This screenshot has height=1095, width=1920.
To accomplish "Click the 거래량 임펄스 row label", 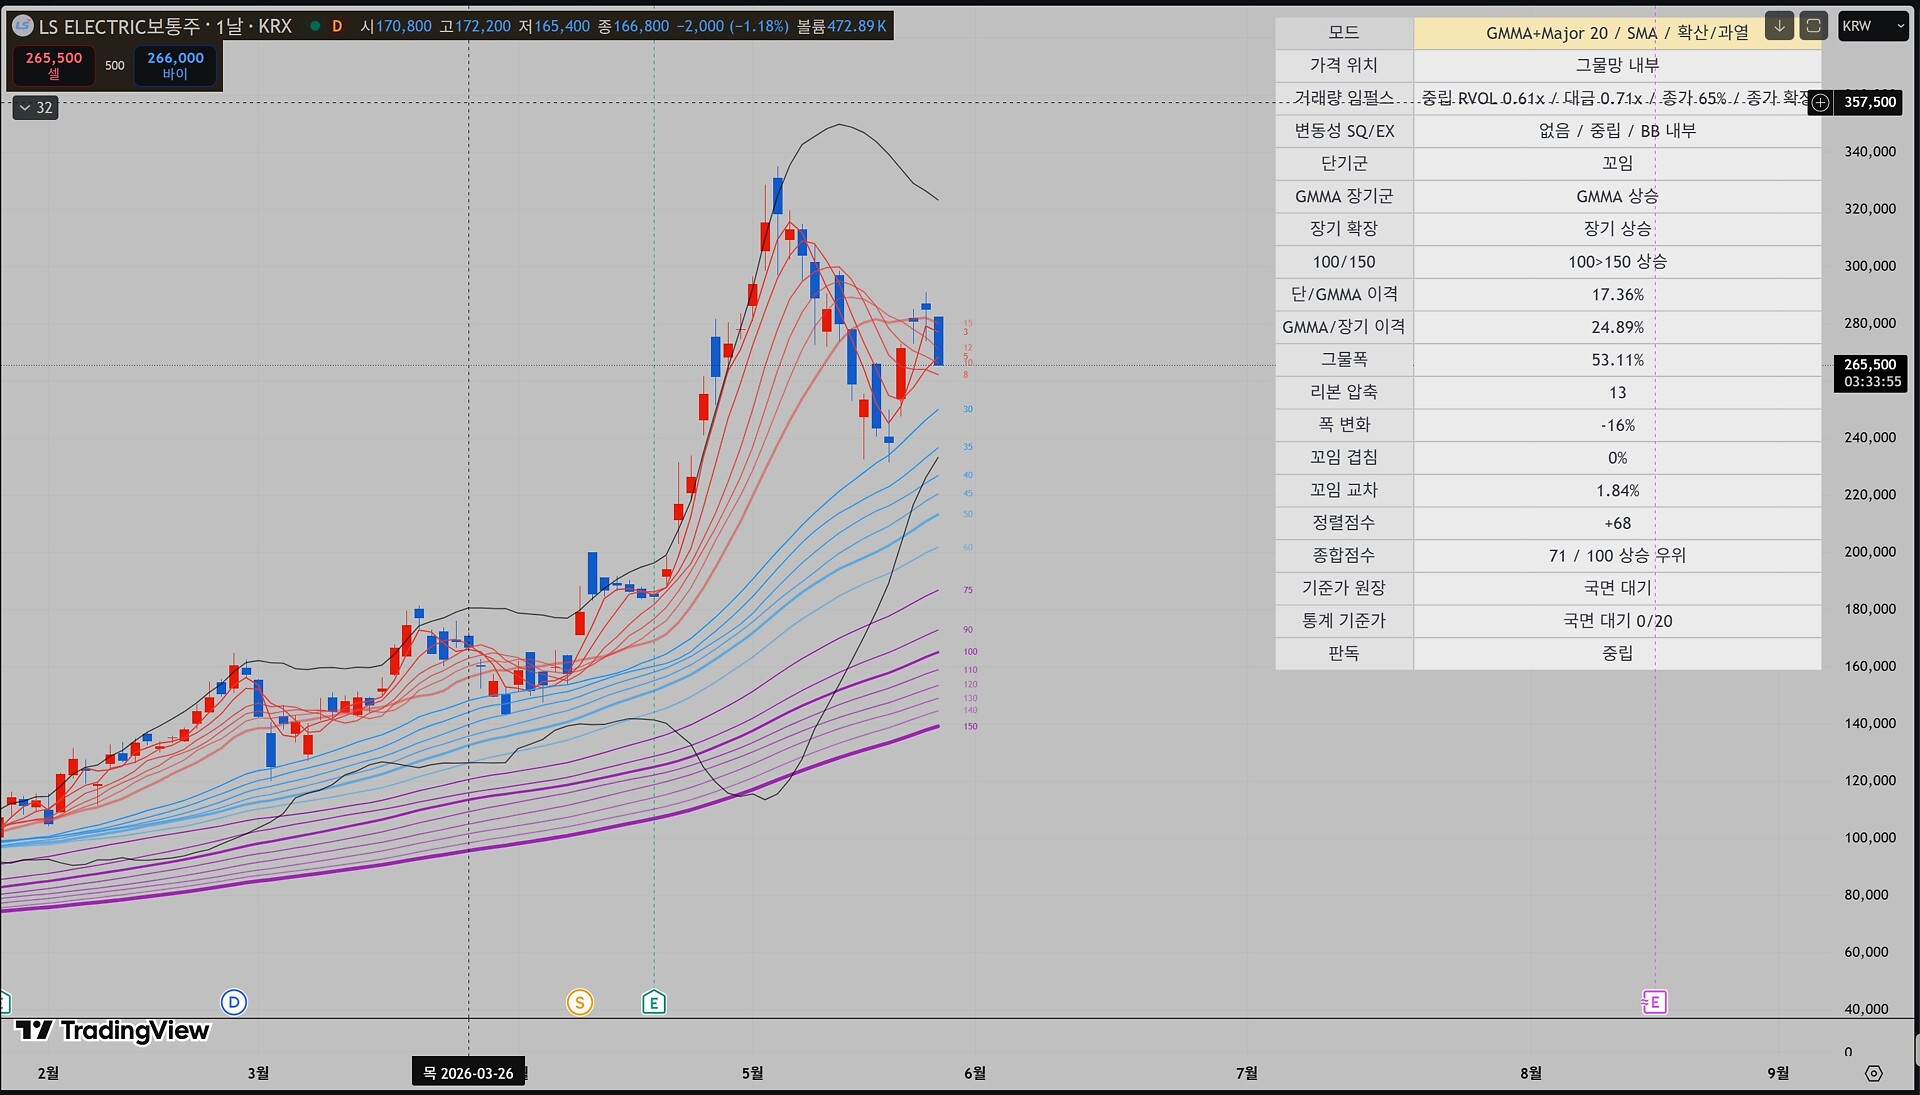I will 1344,98.
